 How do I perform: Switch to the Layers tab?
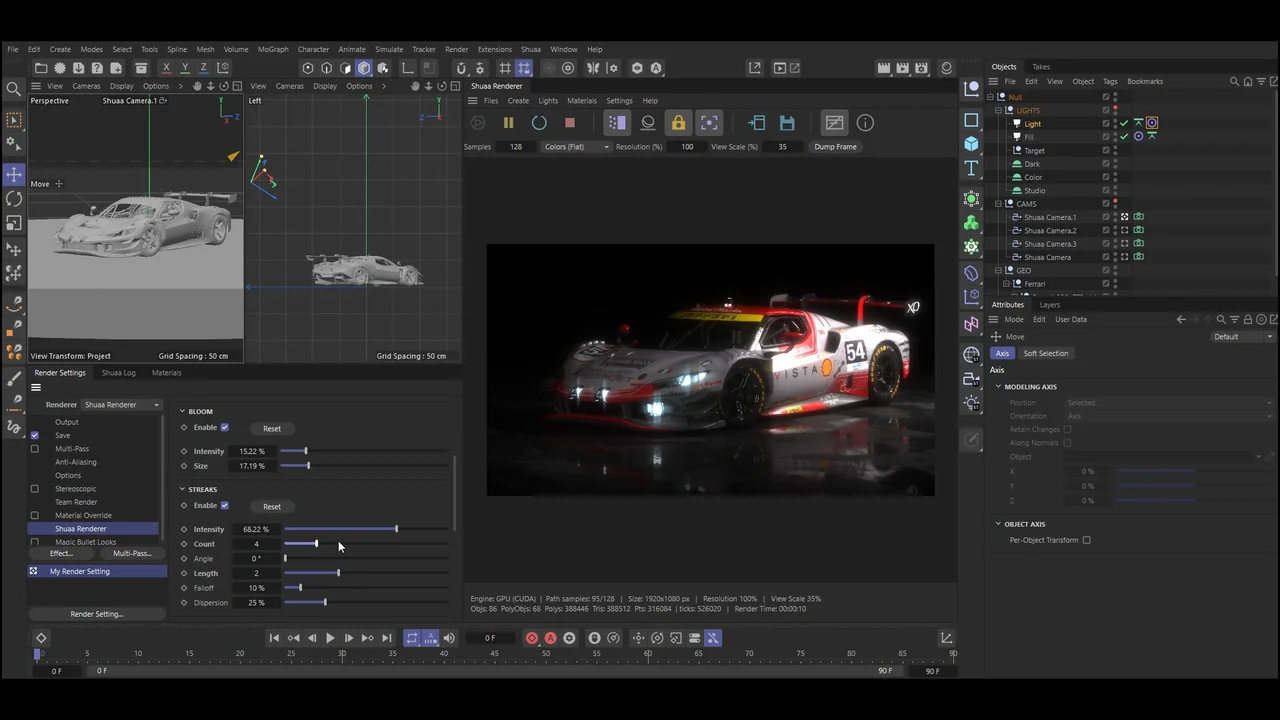click(x=1050, y=305)
